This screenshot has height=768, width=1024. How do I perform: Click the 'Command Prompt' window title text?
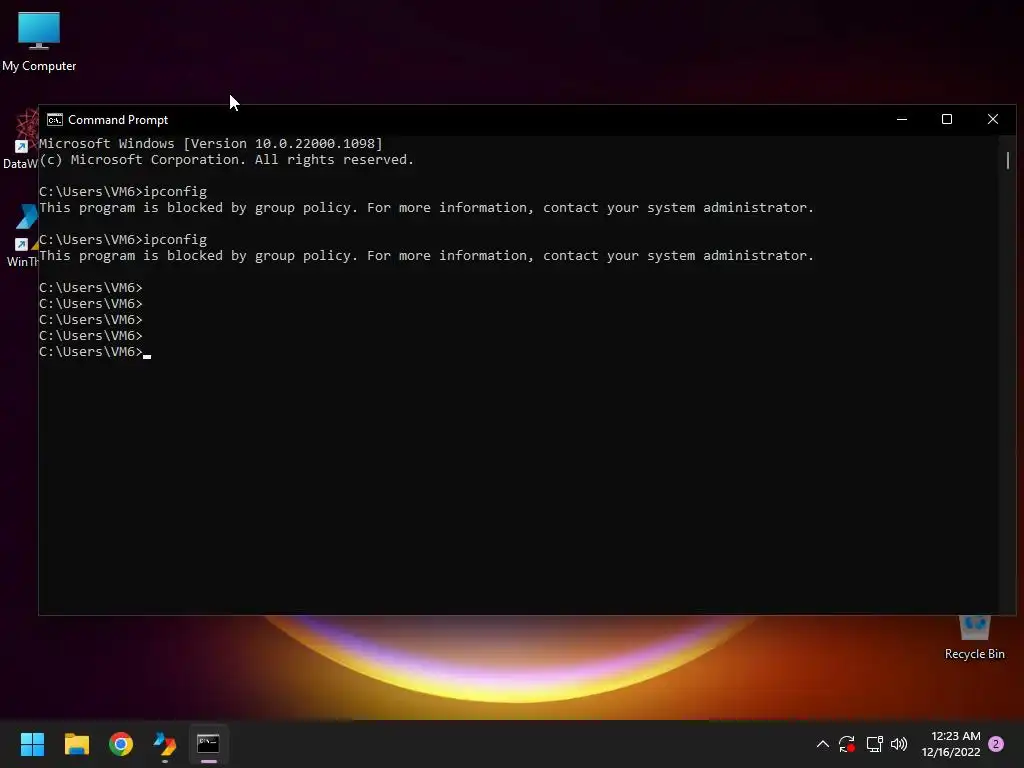(118, 120)
